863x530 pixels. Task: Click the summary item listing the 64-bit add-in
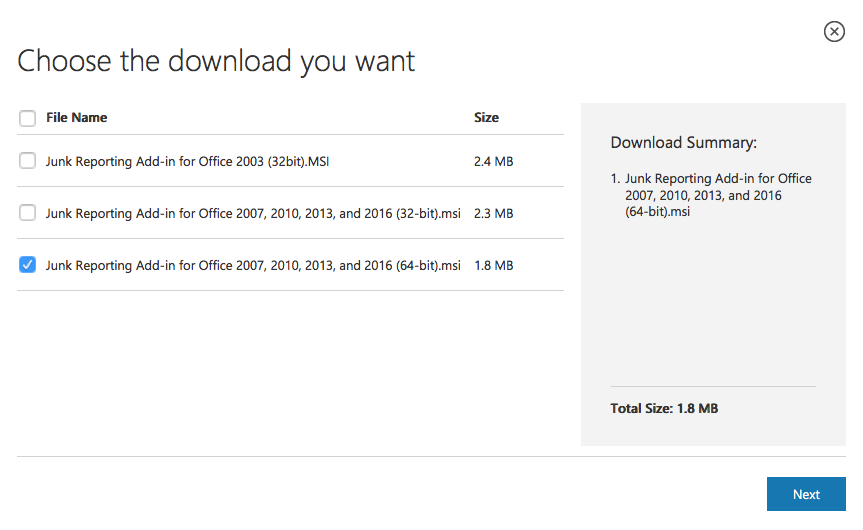click(x=718, y=195)
